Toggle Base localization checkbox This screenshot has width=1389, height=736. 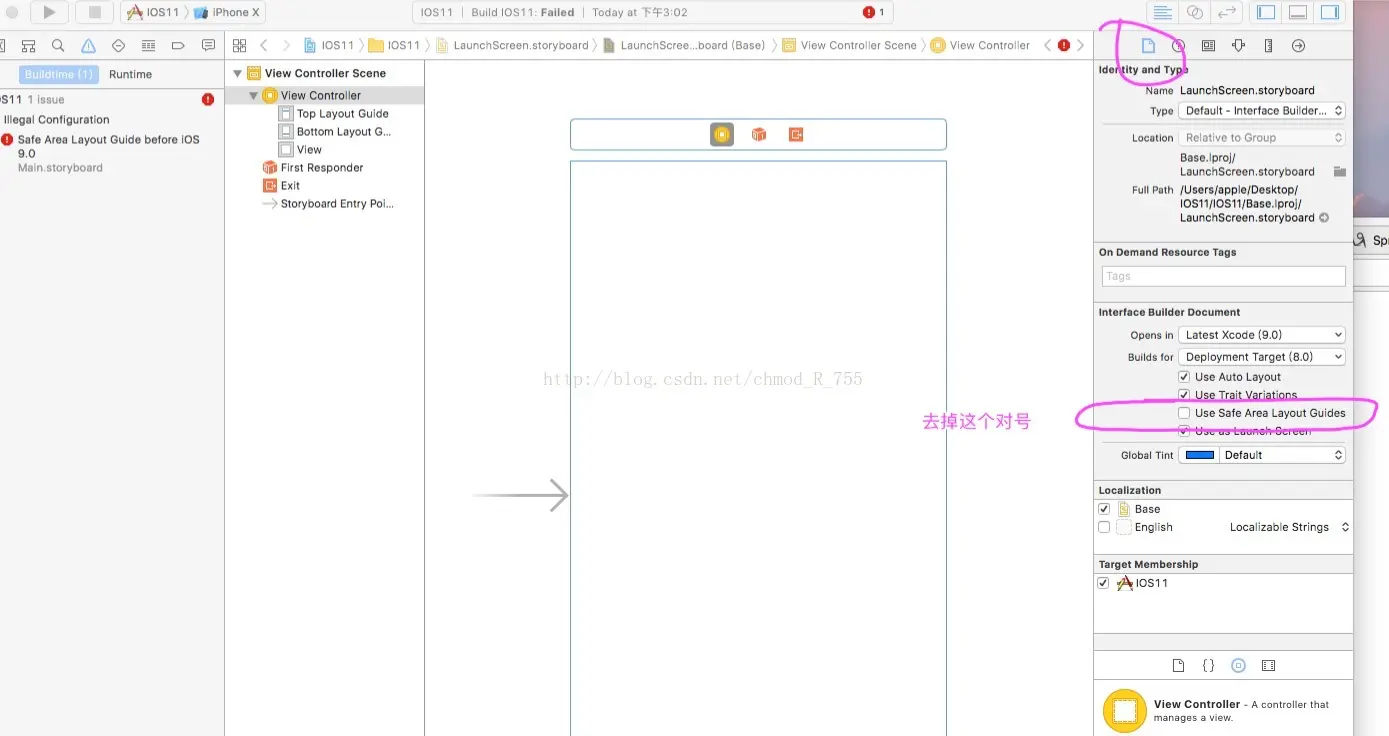1104,509
